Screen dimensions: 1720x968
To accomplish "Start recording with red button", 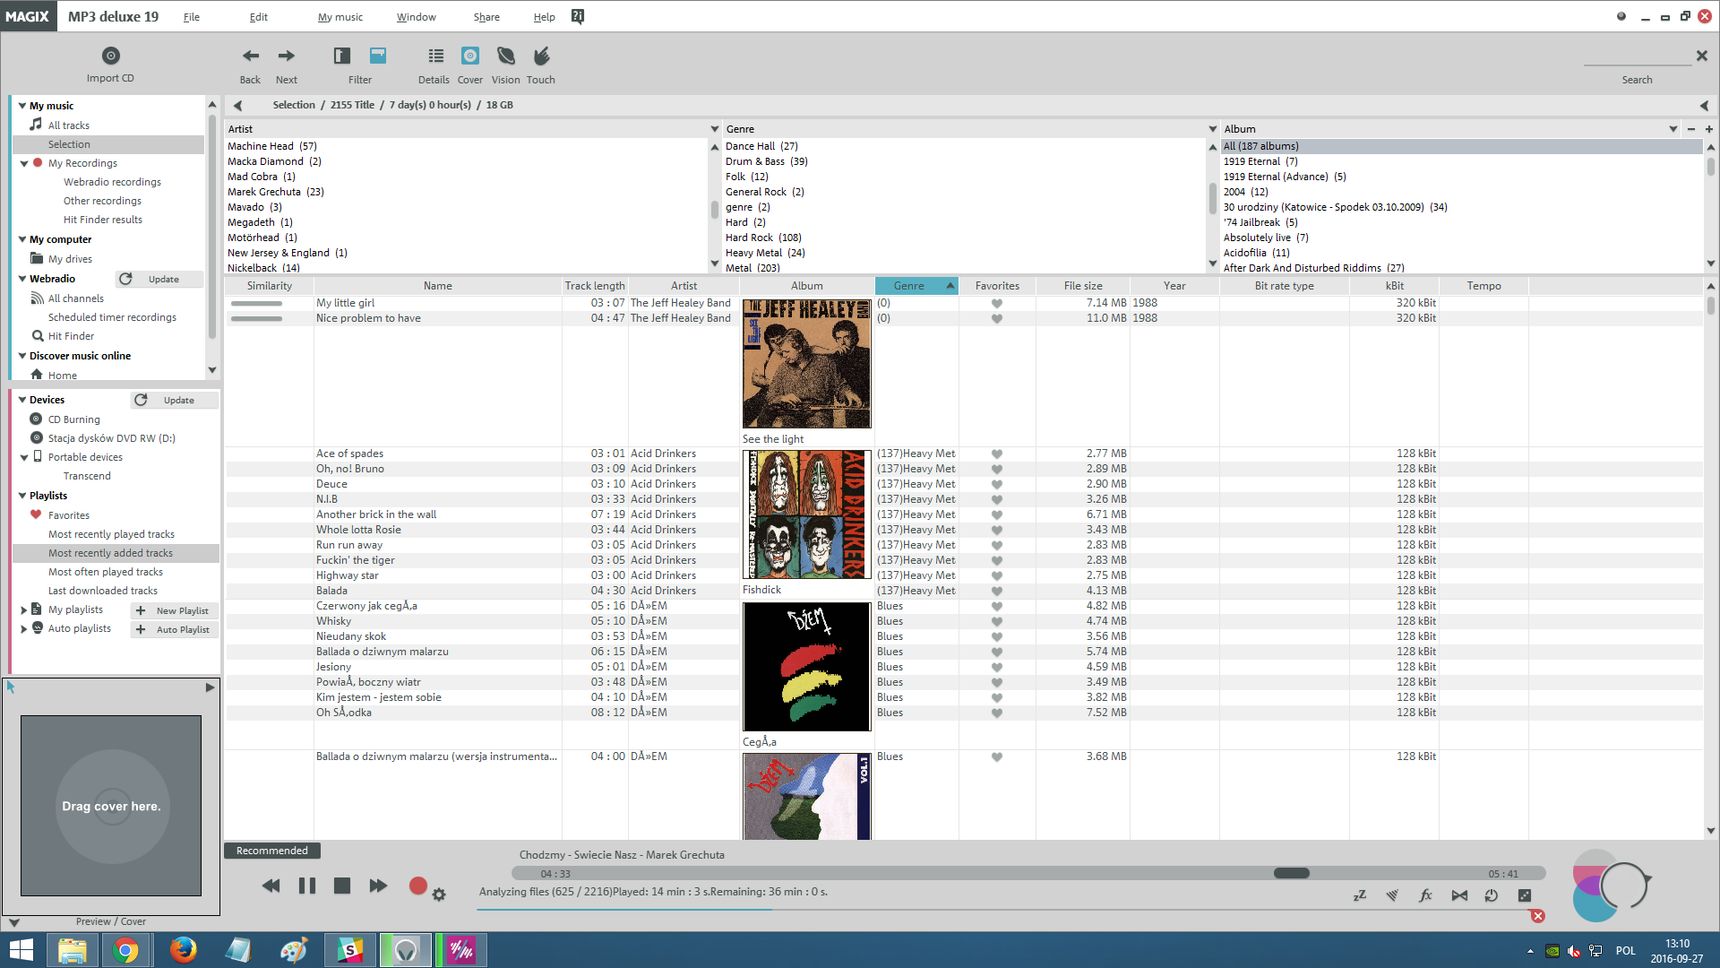I will 418,885.
